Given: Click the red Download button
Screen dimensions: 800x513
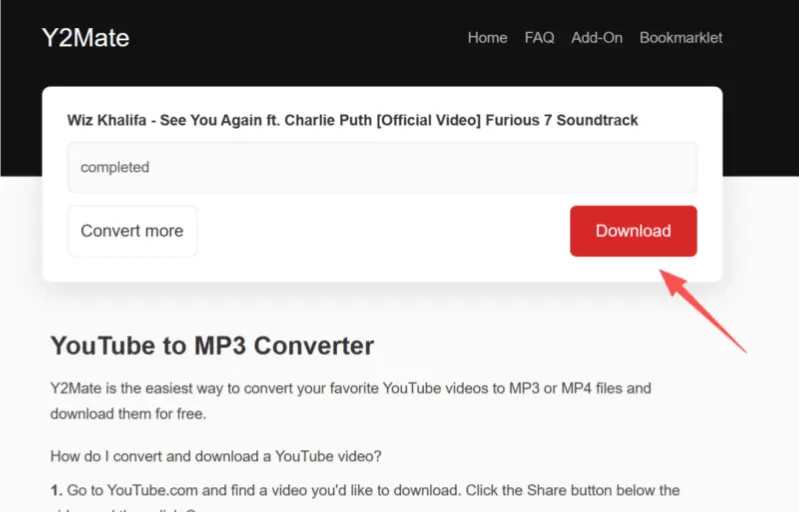Looking at the screenshot, I should point(633,231).
